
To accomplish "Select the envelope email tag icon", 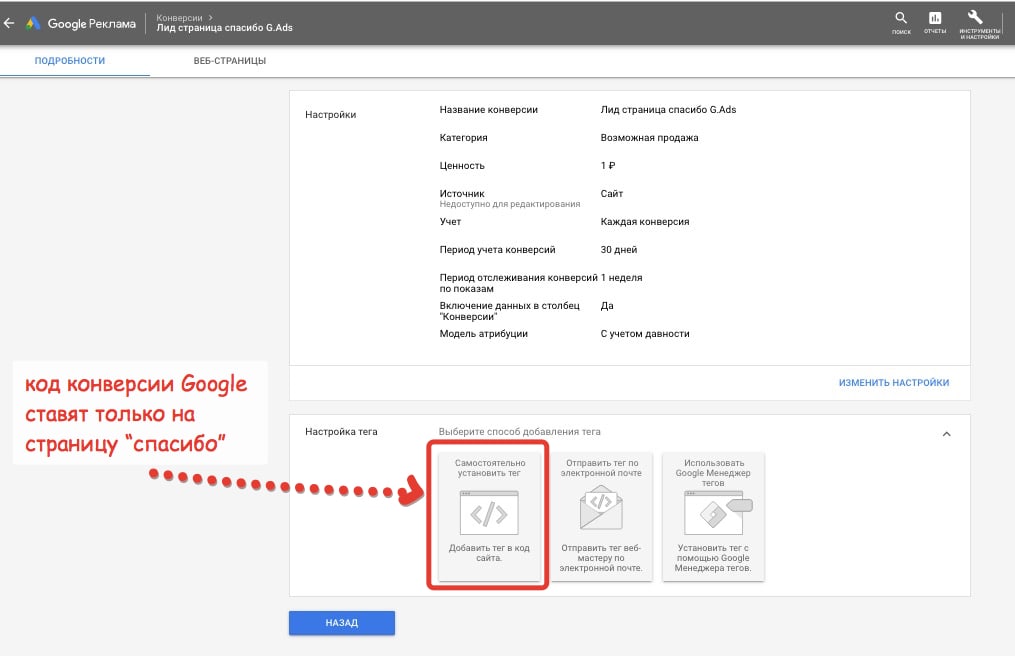I will (x=601, y=508).
